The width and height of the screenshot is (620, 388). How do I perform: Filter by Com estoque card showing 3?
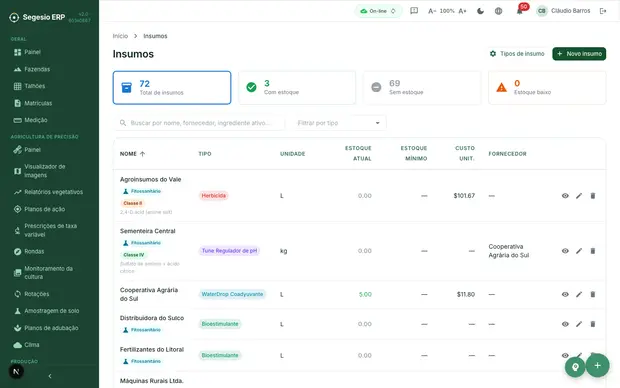[x=297, y=88]
